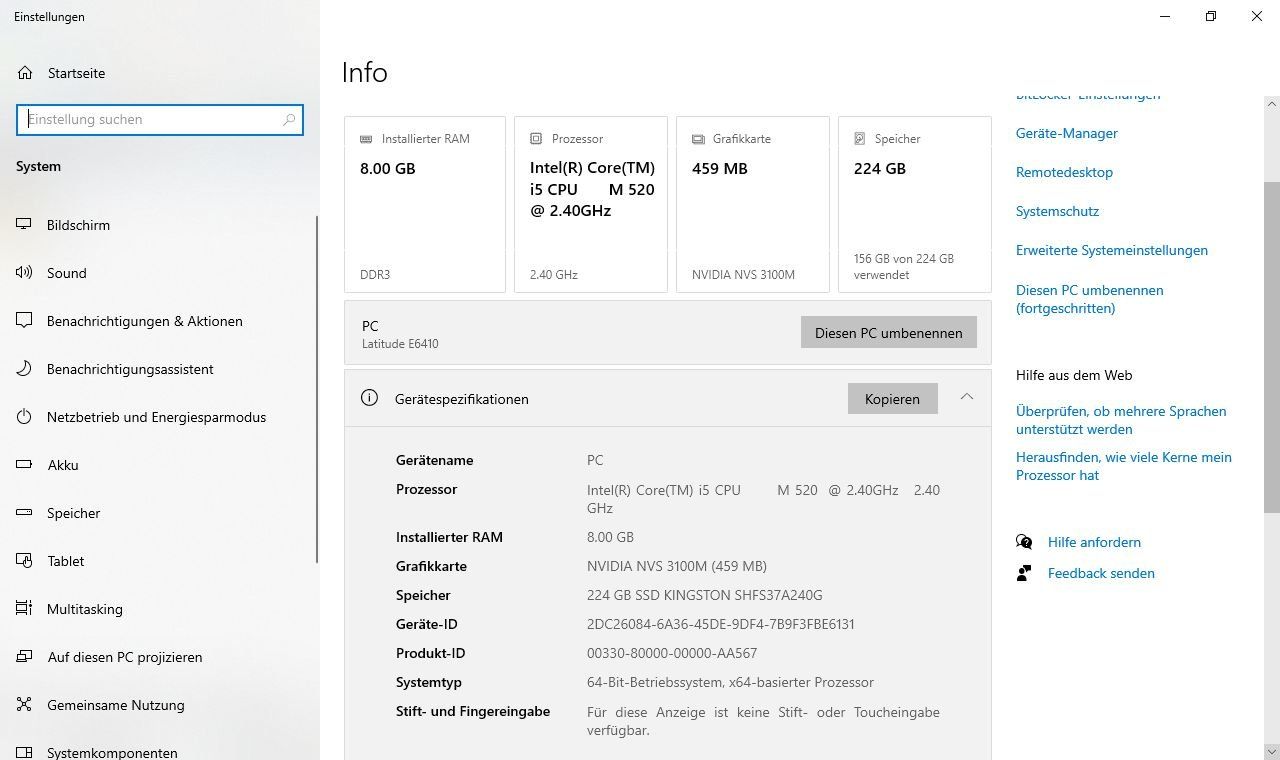Click the scrollbar down arrow
Image resolution: width=1280 pixels, height=760 pixels.
click(x=1272, y=752)
